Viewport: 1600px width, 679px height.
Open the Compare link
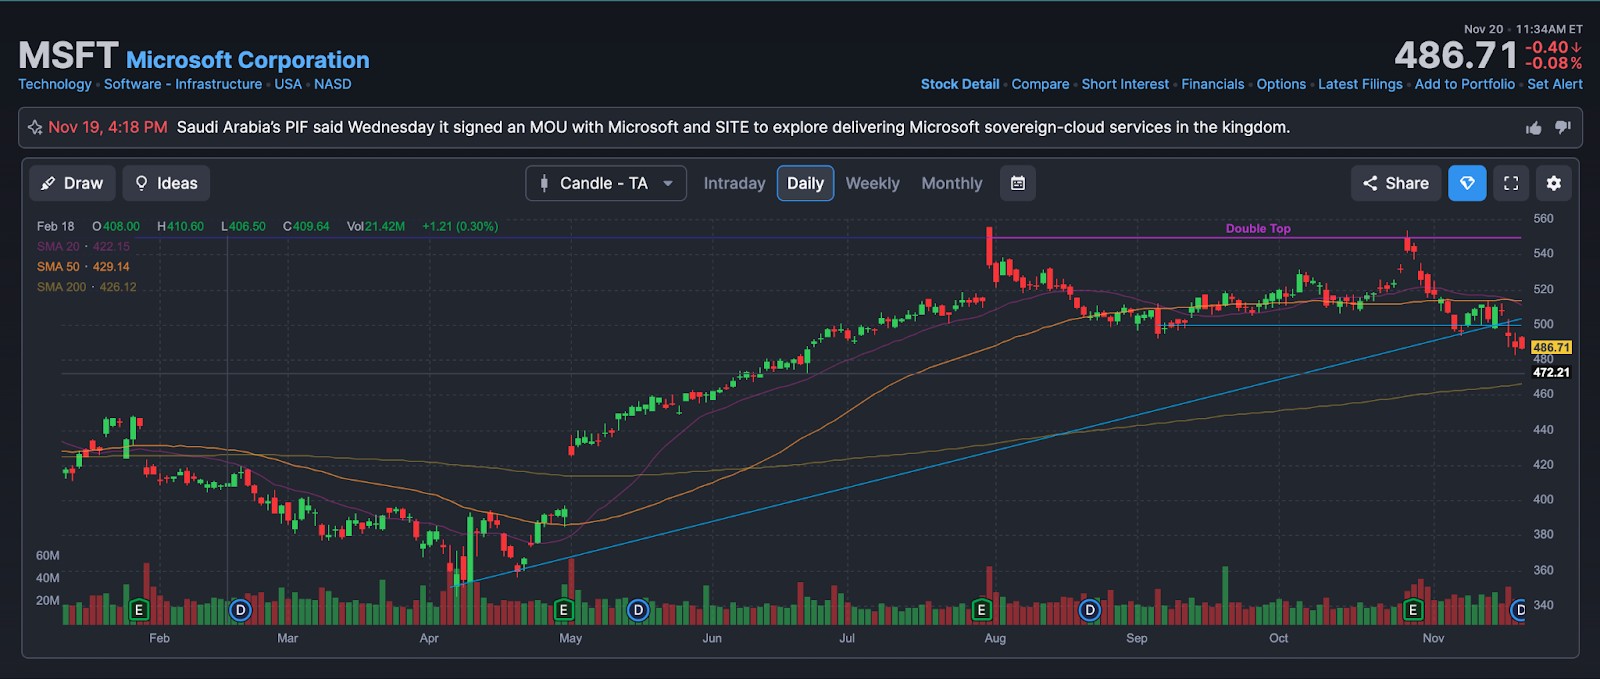coord(1040,84)
